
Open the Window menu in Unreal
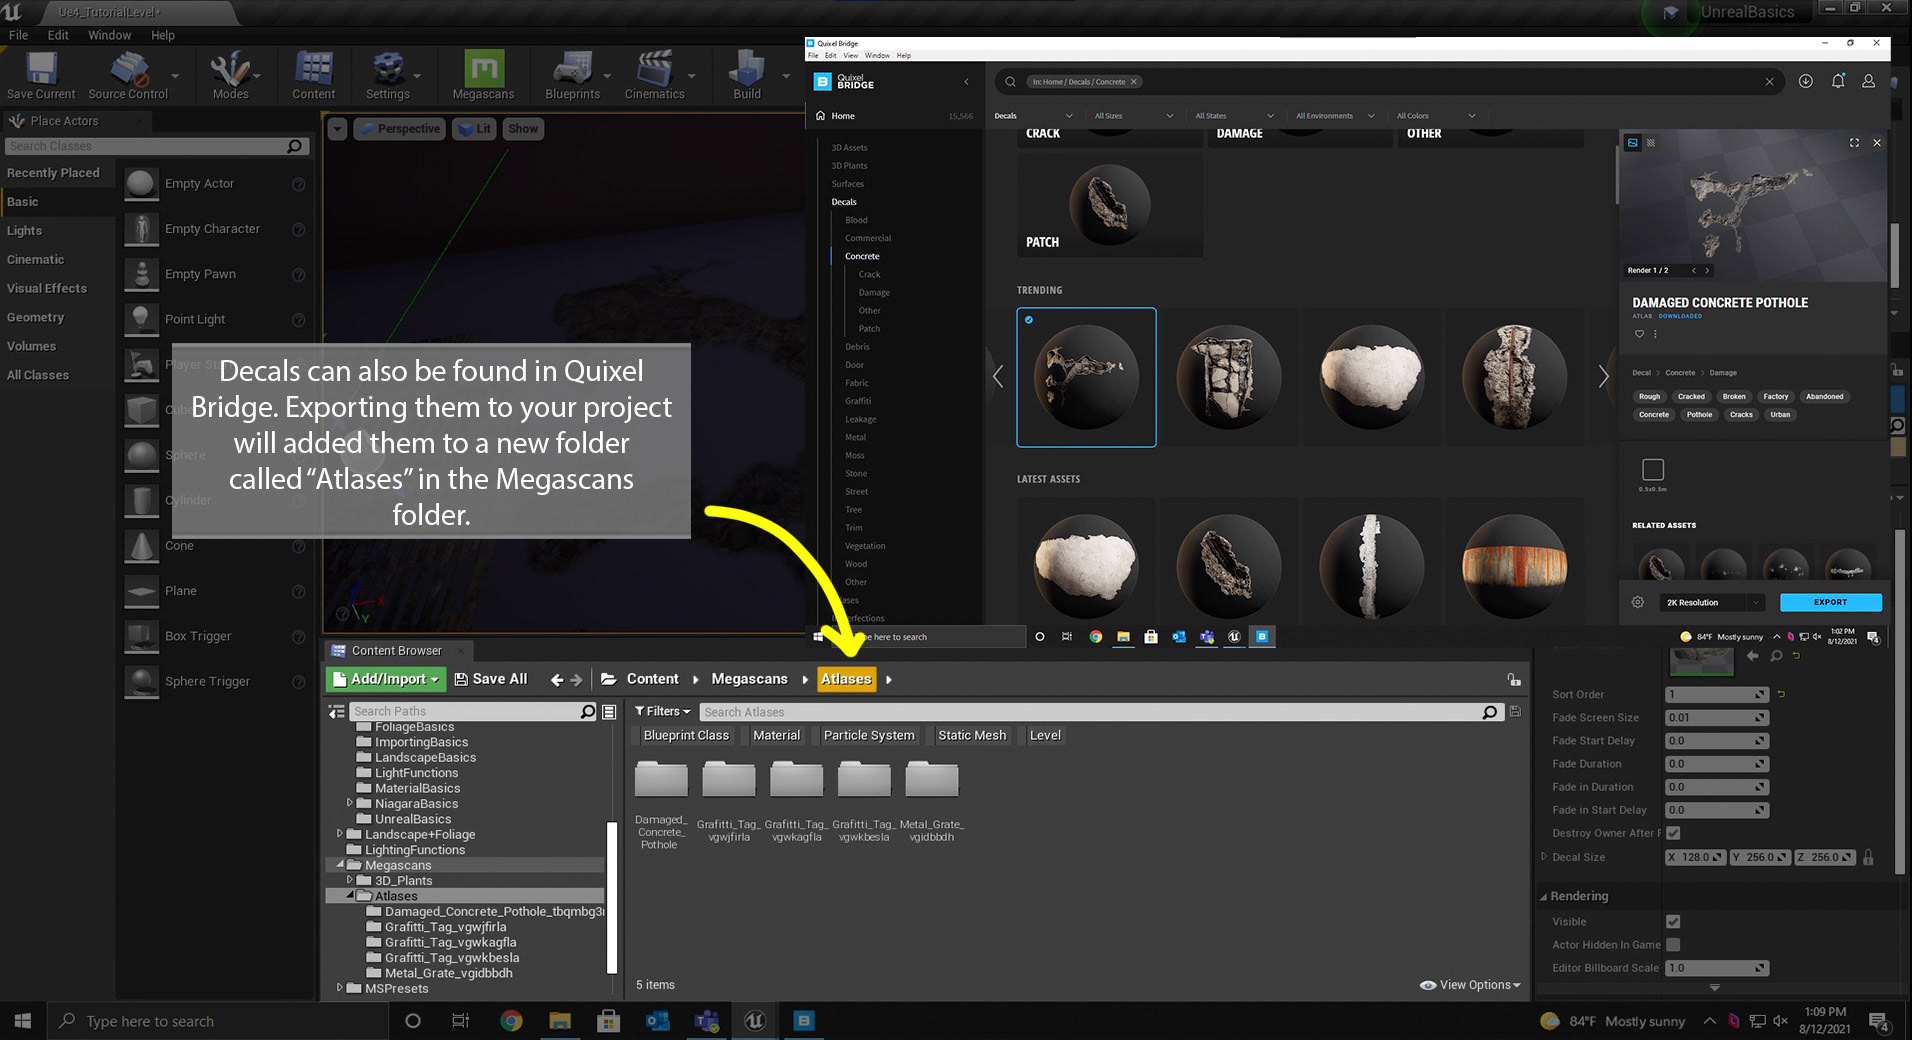click(x=109, y=35)
